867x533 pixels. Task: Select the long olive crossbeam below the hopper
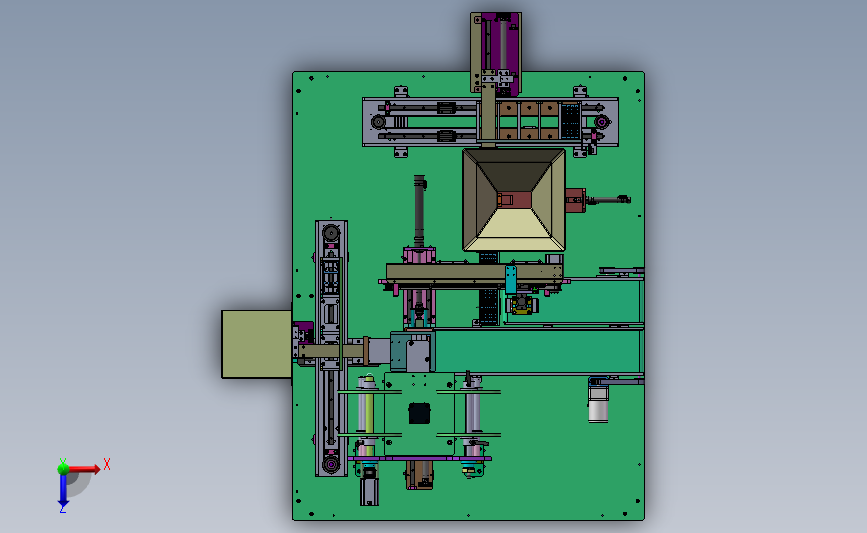coord(474,272)
